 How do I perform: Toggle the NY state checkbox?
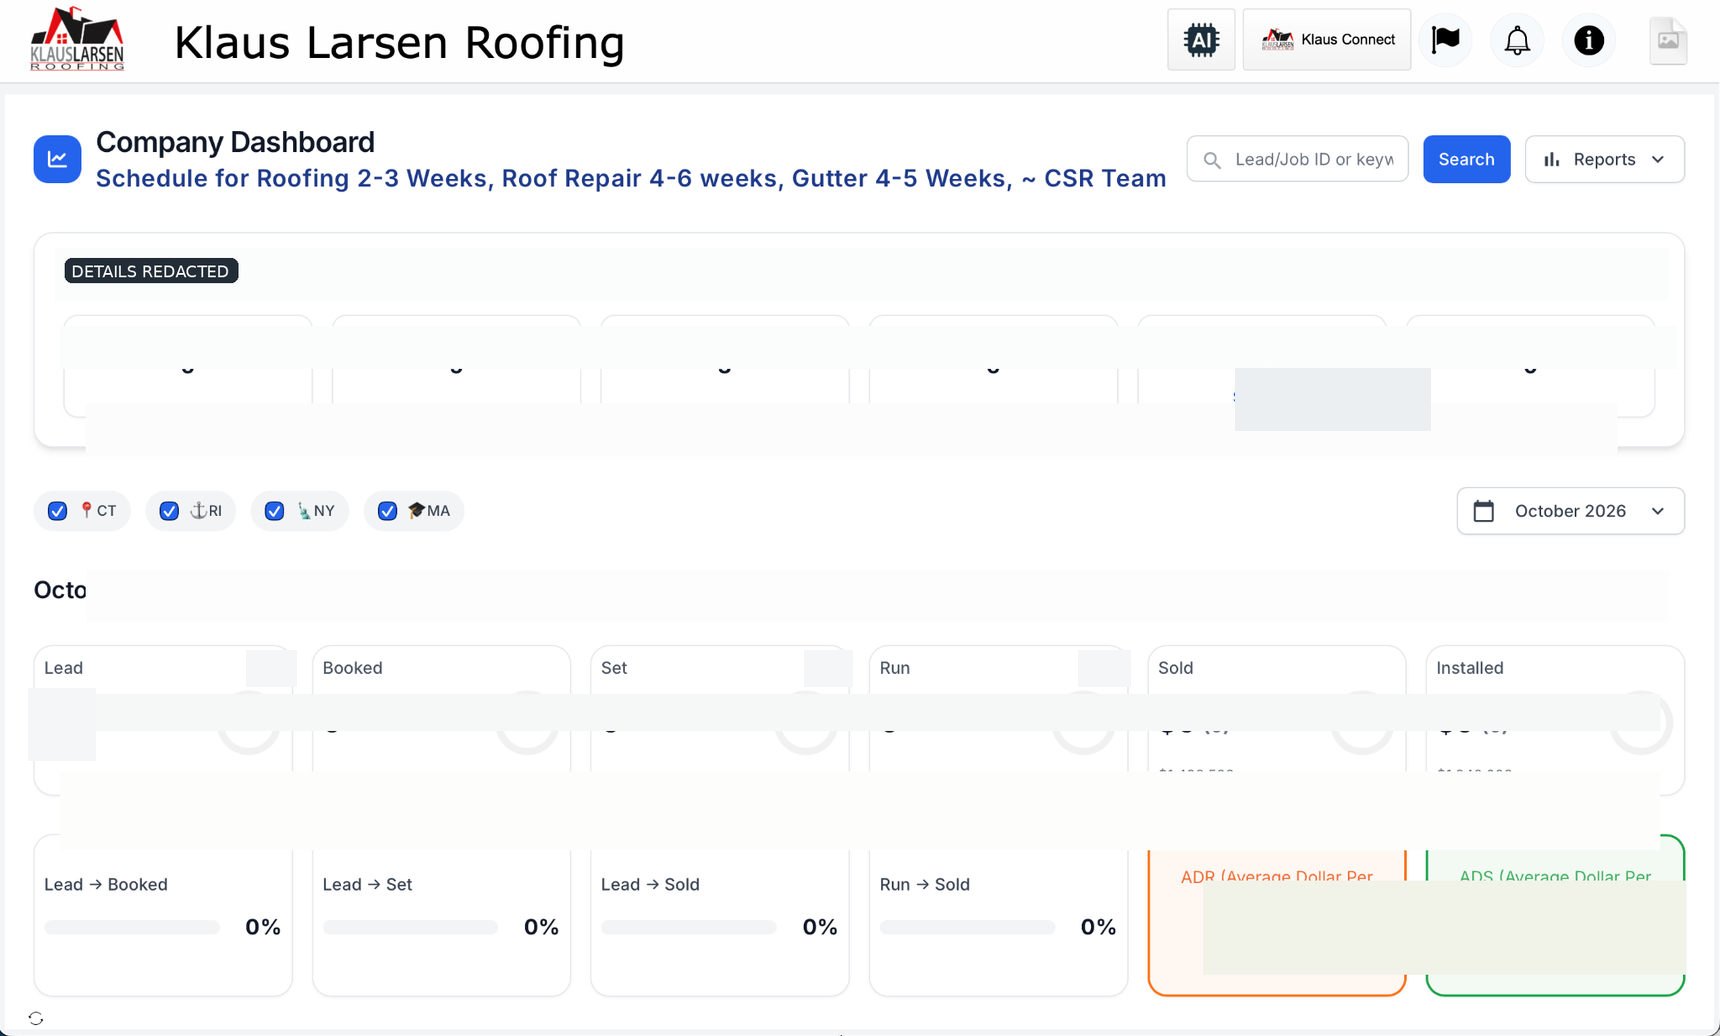coord(274,511)
